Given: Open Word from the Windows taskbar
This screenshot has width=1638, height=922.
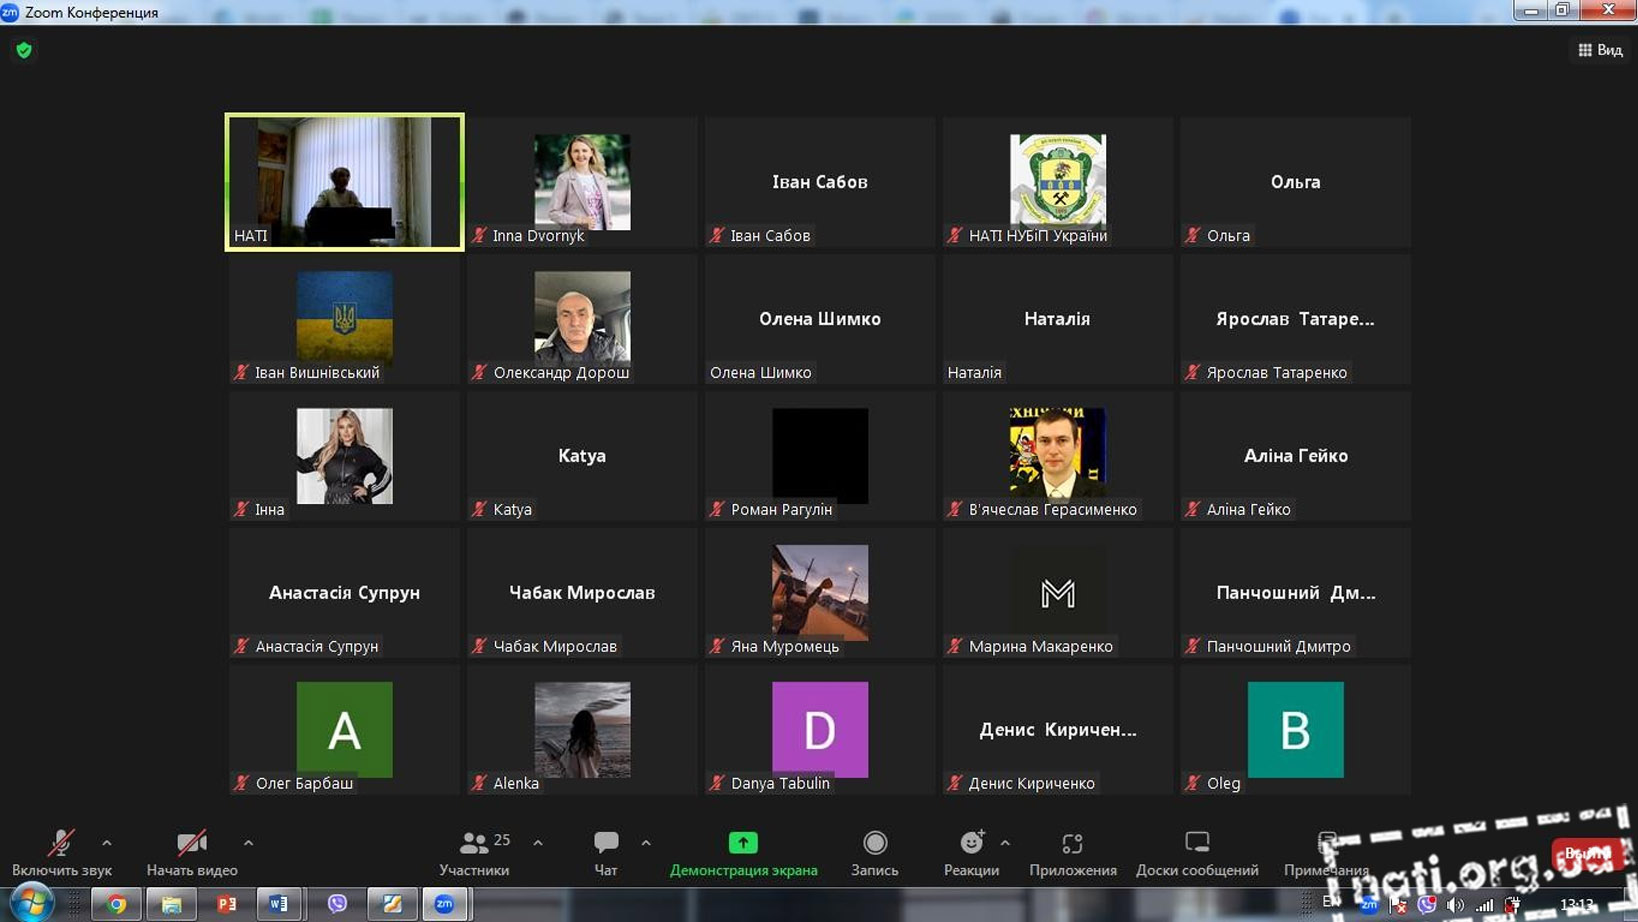Looking at the screenshot, I should tap(279, 904).
